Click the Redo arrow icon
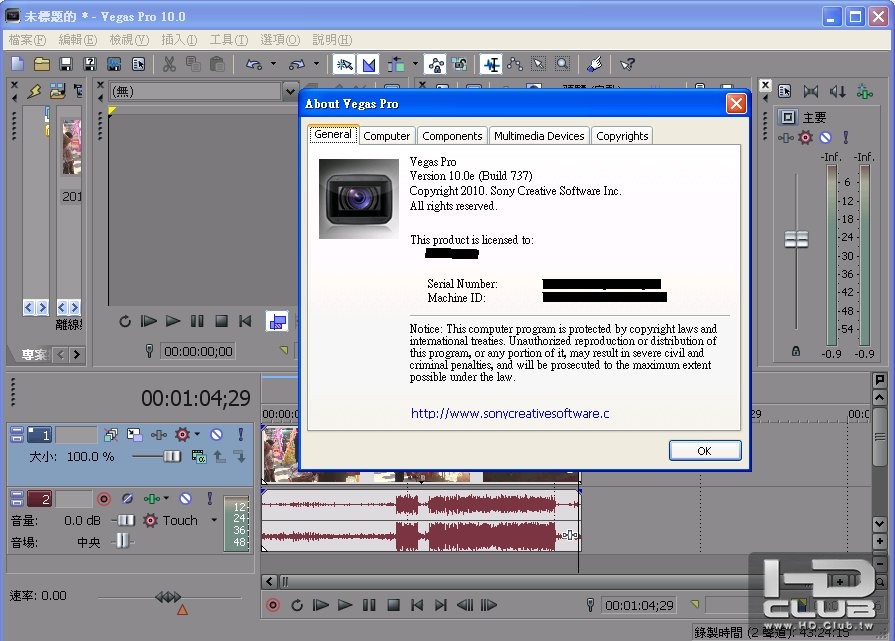Image resolution: width=895 pixels, height=641 pixels. [x=297, y=64]
